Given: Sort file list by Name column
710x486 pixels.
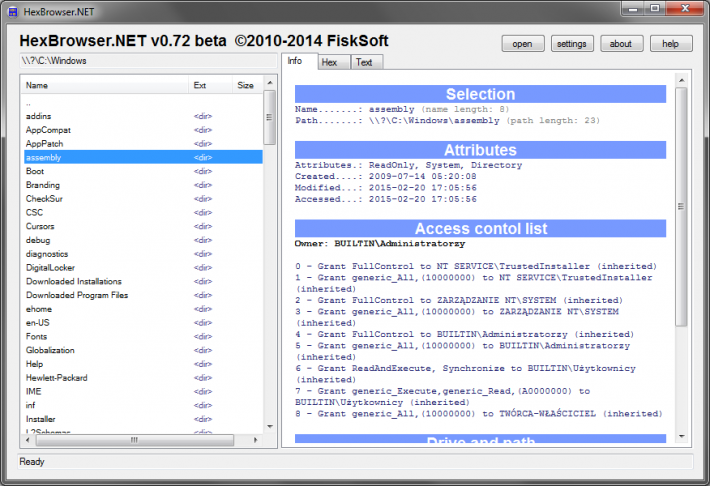Looking at the screenshot, I should (x=105, y=85).
